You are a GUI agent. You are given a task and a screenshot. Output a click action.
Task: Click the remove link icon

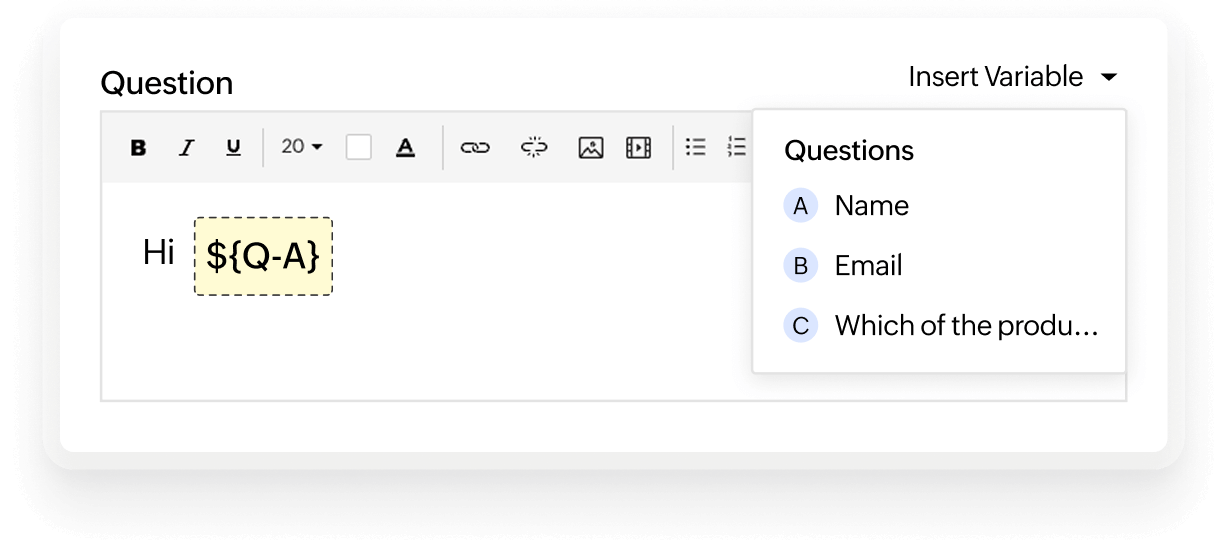[x=534, y=148]
